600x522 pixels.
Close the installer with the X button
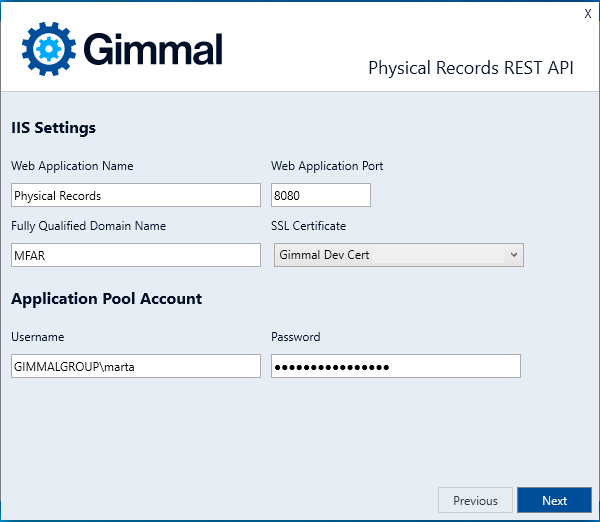point(588,13)
